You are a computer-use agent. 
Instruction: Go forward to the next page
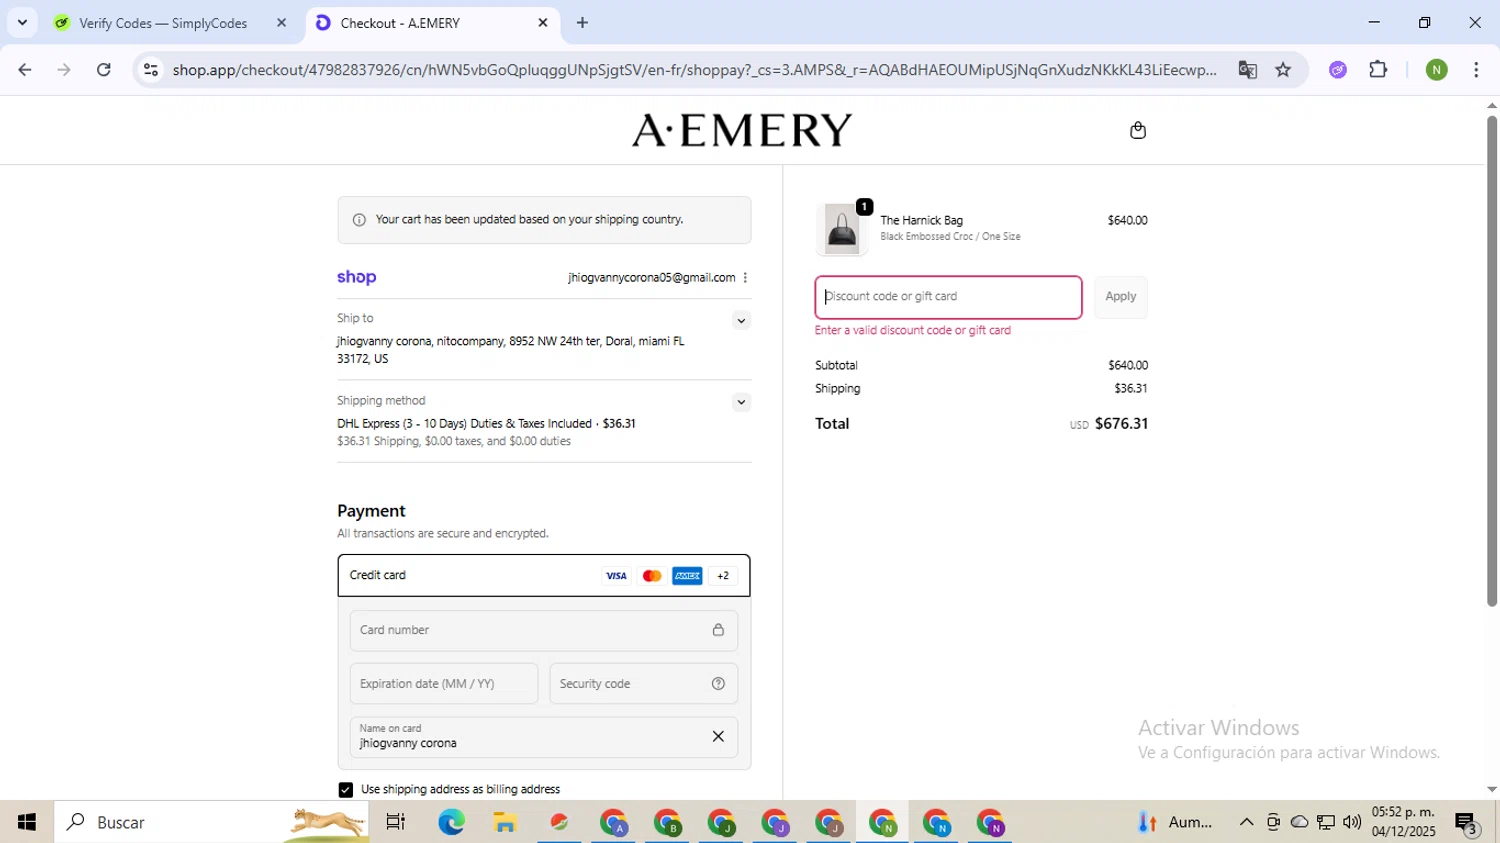click(64, 70)
